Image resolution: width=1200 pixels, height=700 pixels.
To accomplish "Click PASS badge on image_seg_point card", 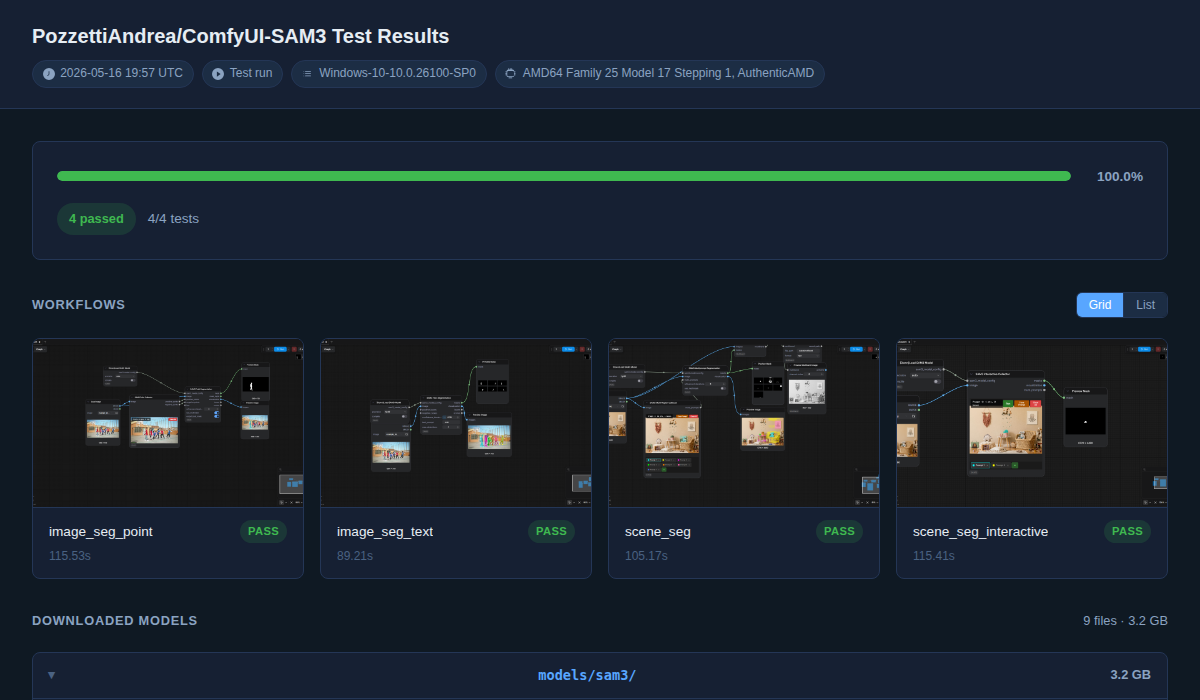I will coord(263,532).
